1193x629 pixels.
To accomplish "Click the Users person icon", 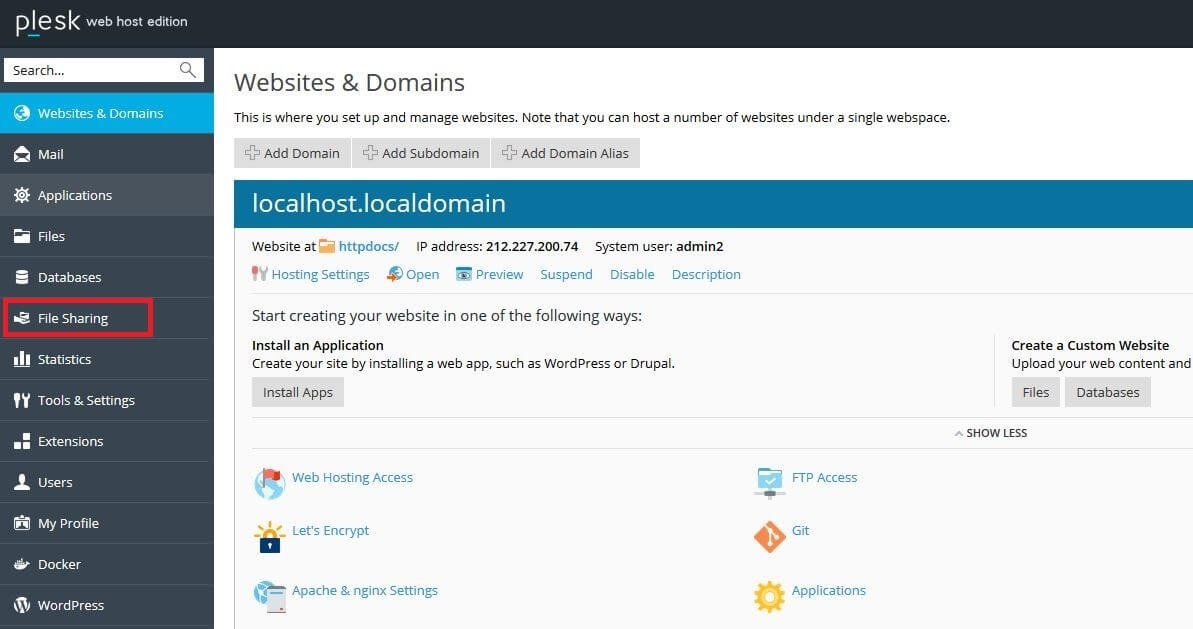I will point(22,482).
